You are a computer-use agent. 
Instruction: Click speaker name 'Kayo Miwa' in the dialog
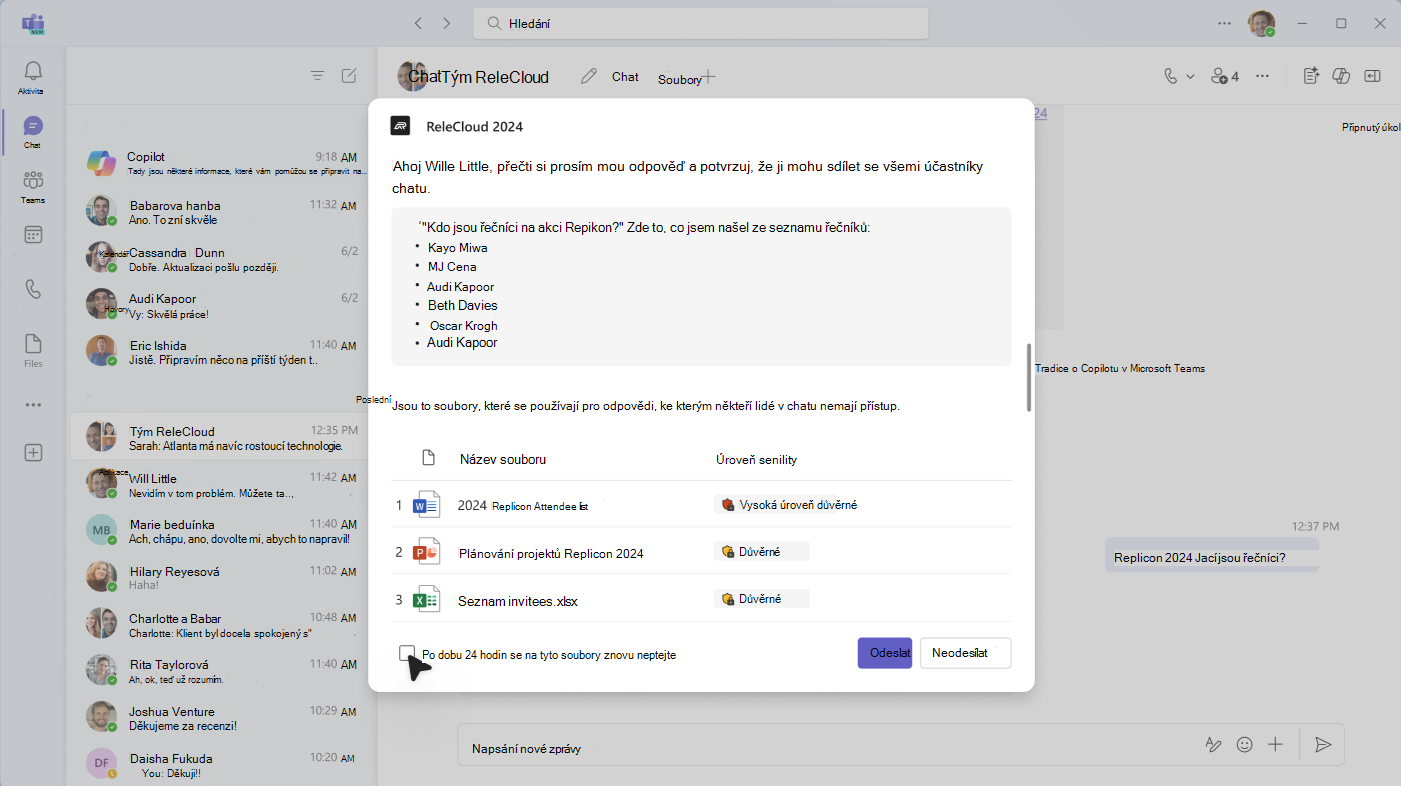pyautogui.click(x=458, y=247)
